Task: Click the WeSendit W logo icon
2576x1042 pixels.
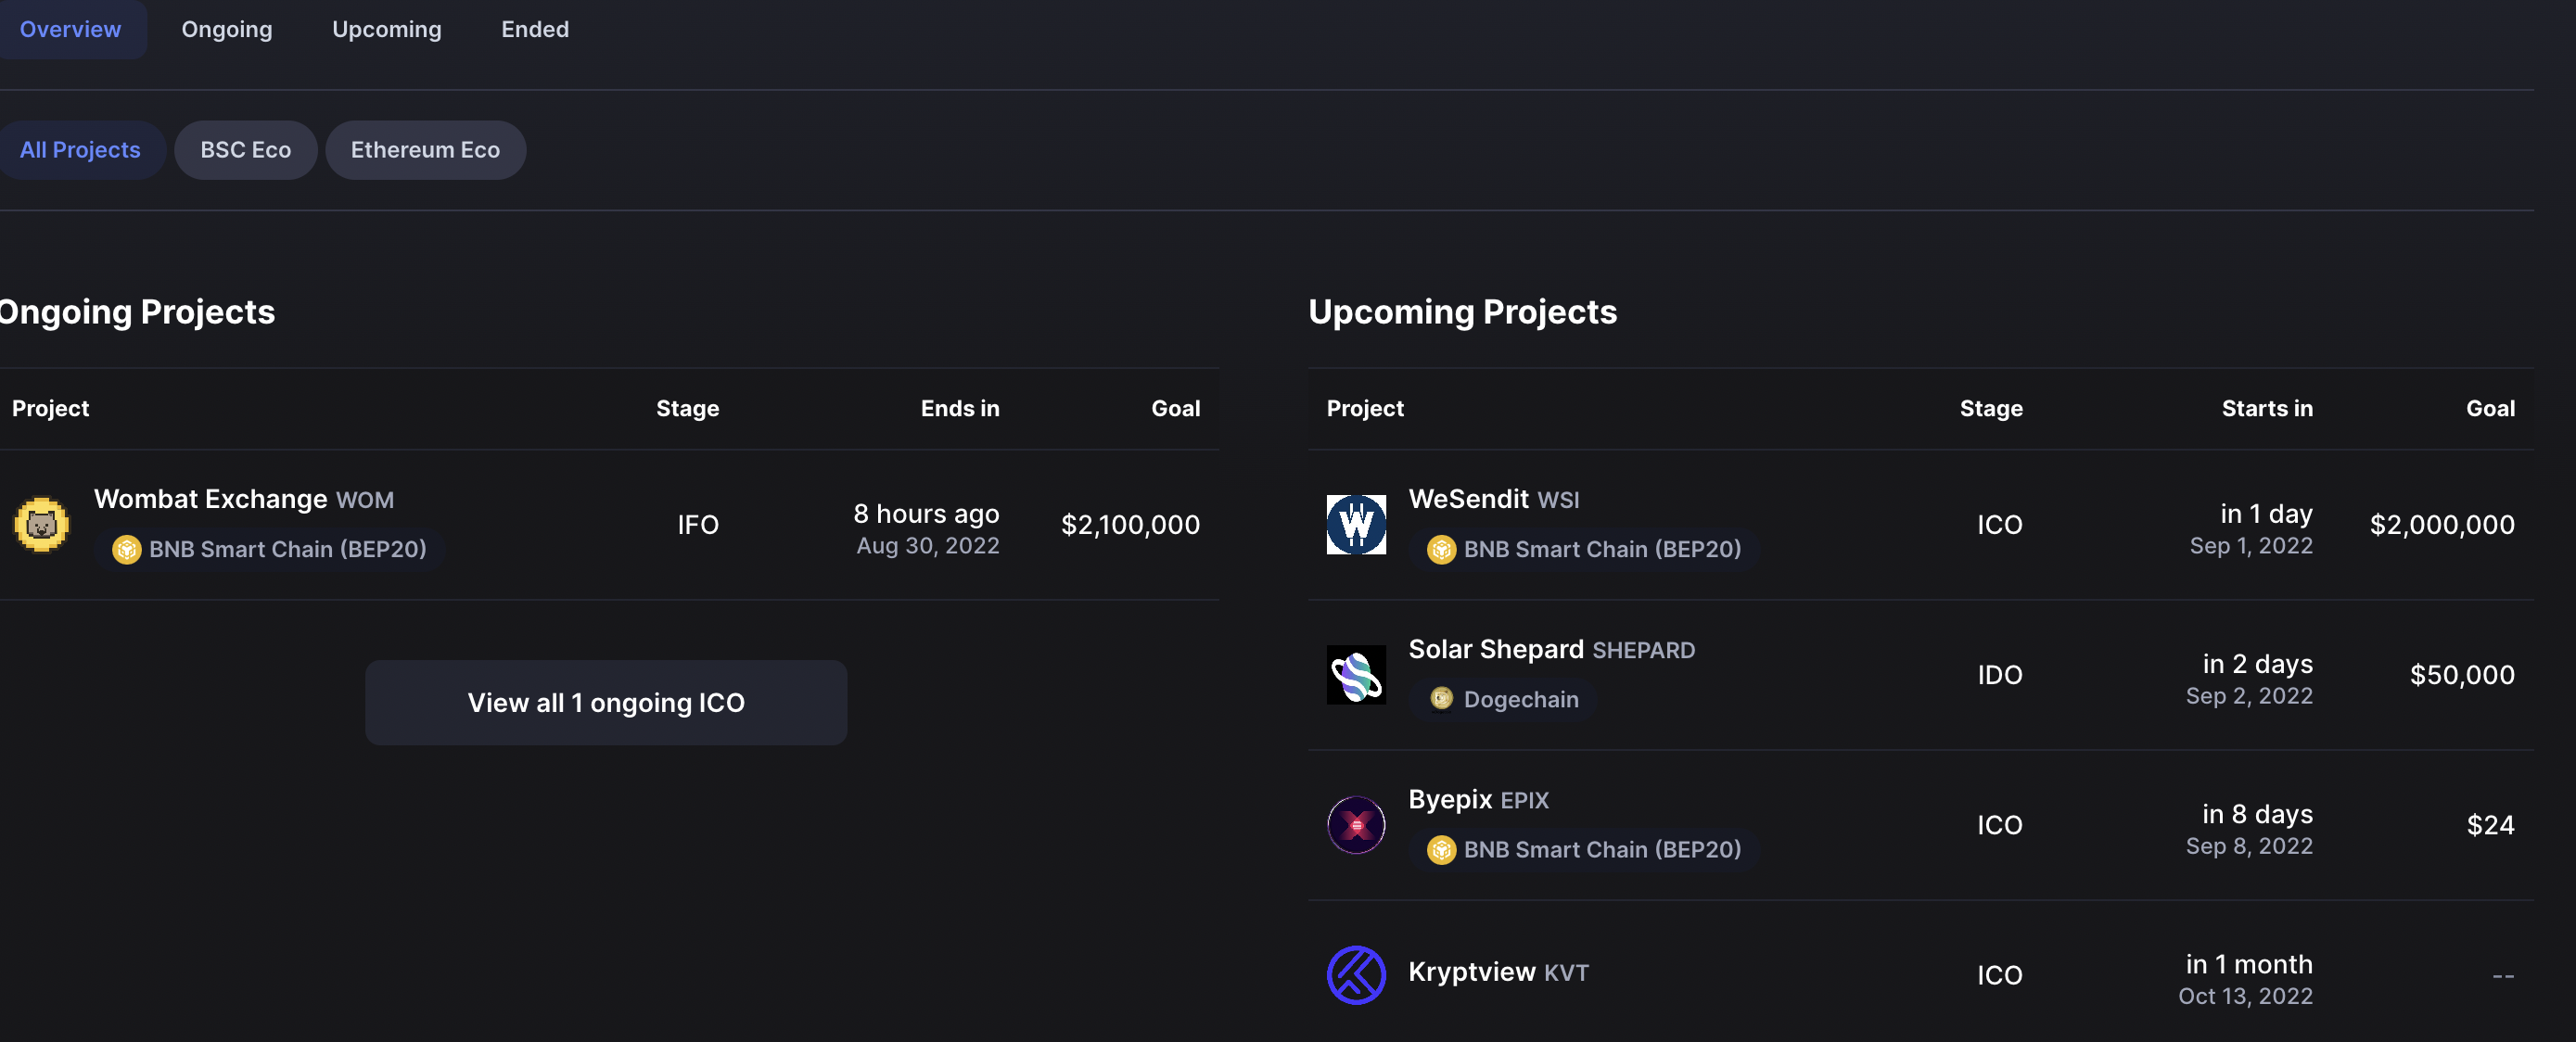Action: click(1356, 524)
